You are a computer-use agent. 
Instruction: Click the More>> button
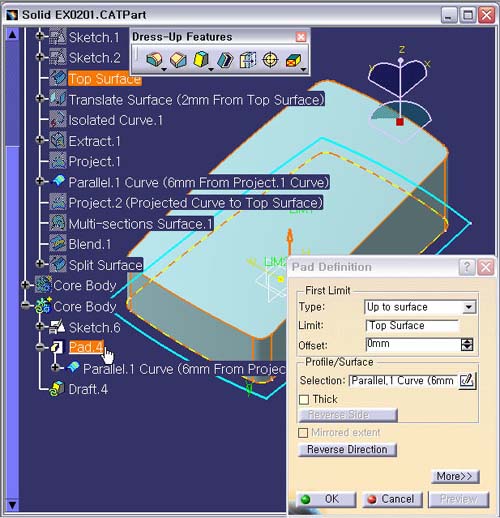(455, 476)
